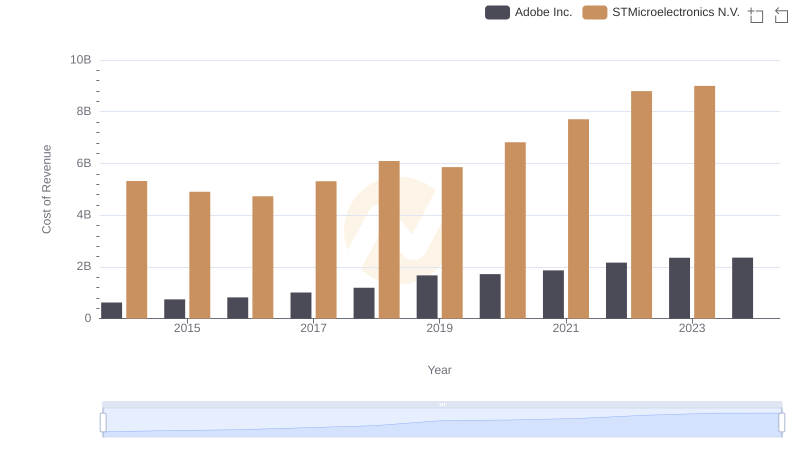
Task: Toggle the Adobe Inc. series label in legend
Action: pyautogui.click(x=543, y=12)
